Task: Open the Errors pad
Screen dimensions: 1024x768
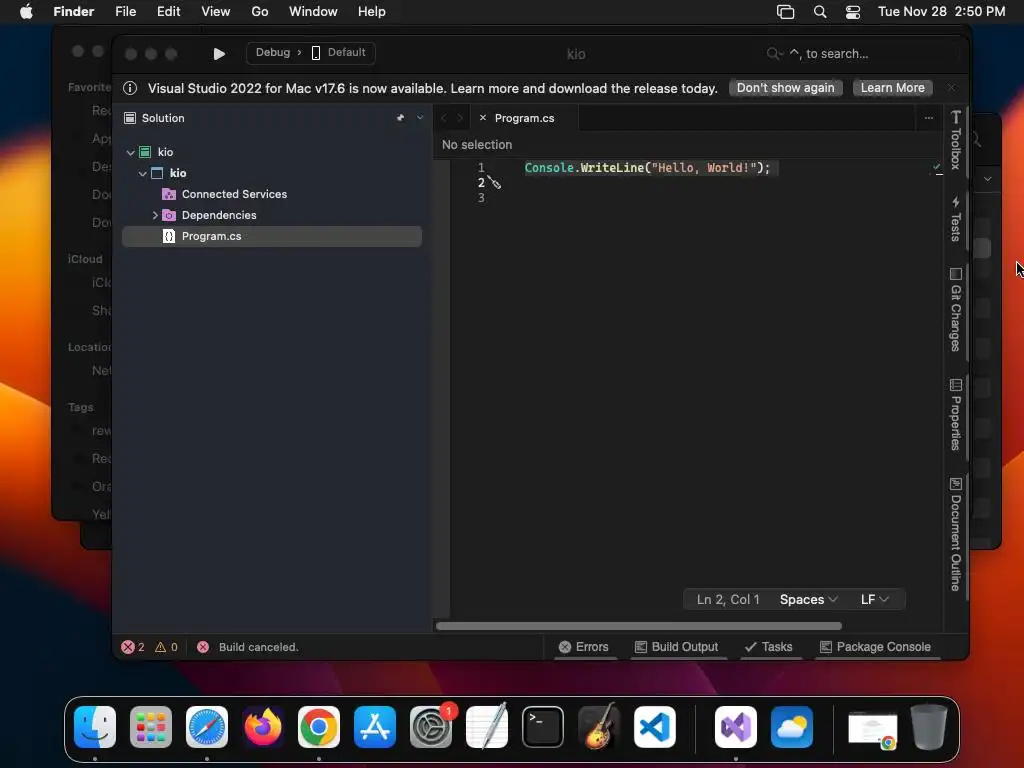Action: (x=584, y=647)
